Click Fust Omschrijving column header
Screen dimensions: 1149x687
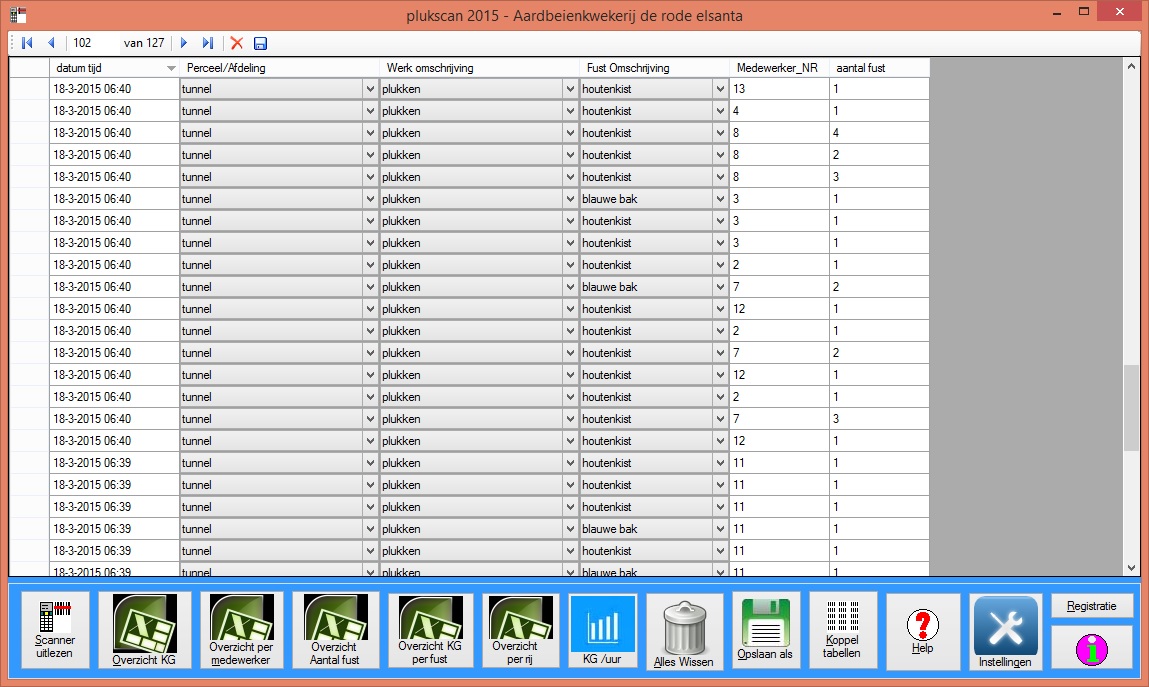coord(654,68)
